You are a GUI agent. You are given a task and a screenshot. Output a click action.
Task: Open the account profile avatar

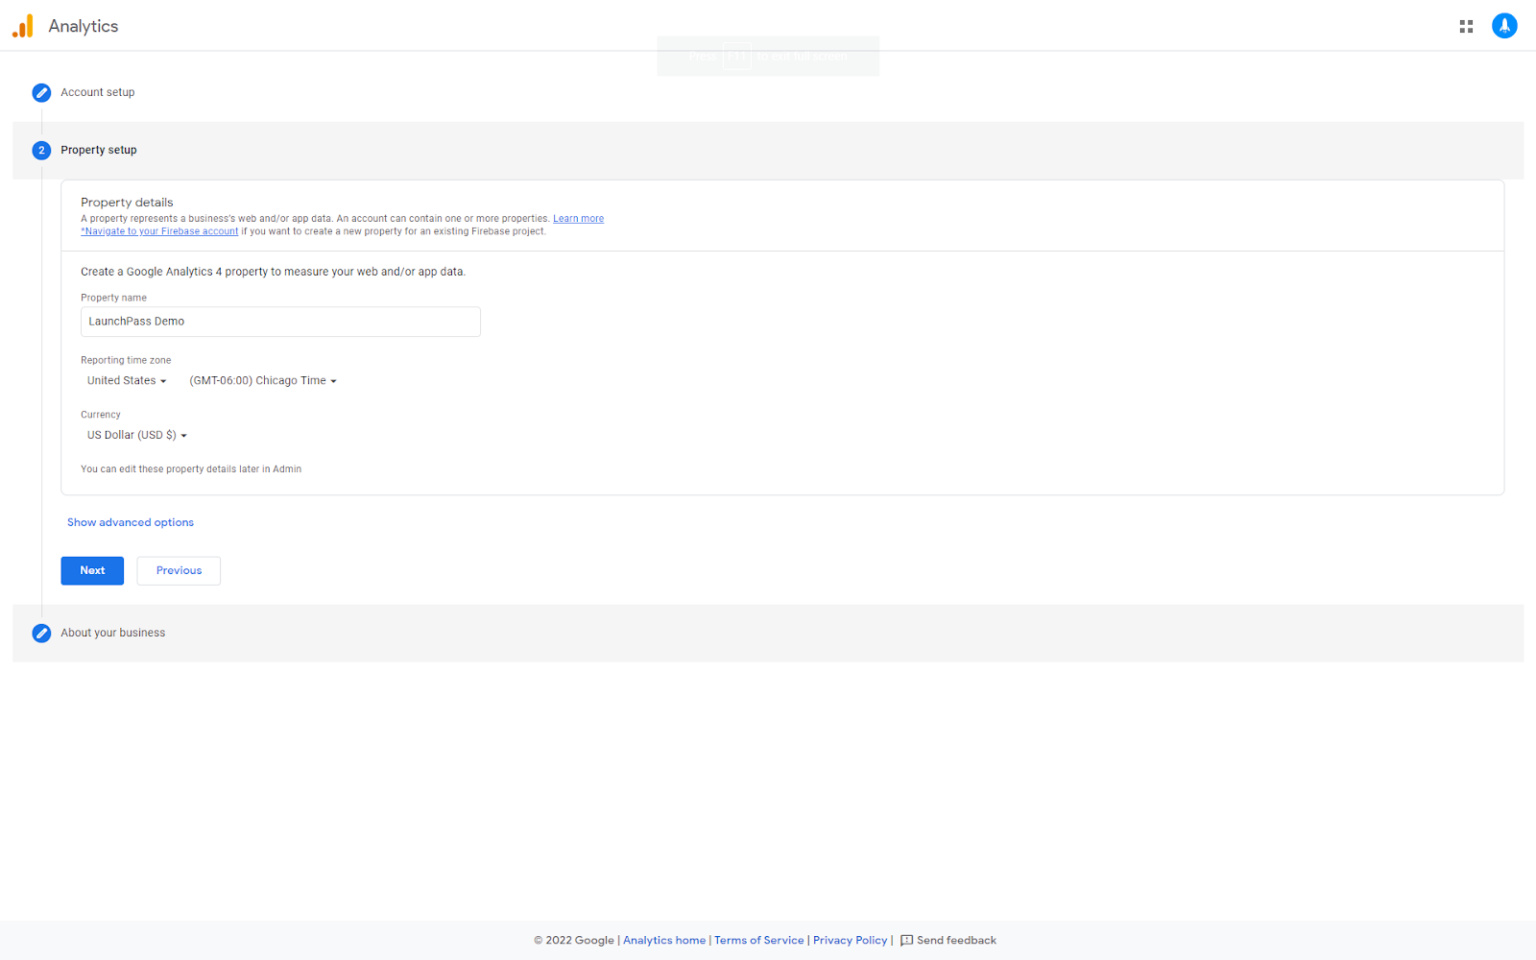point(1504,25)
